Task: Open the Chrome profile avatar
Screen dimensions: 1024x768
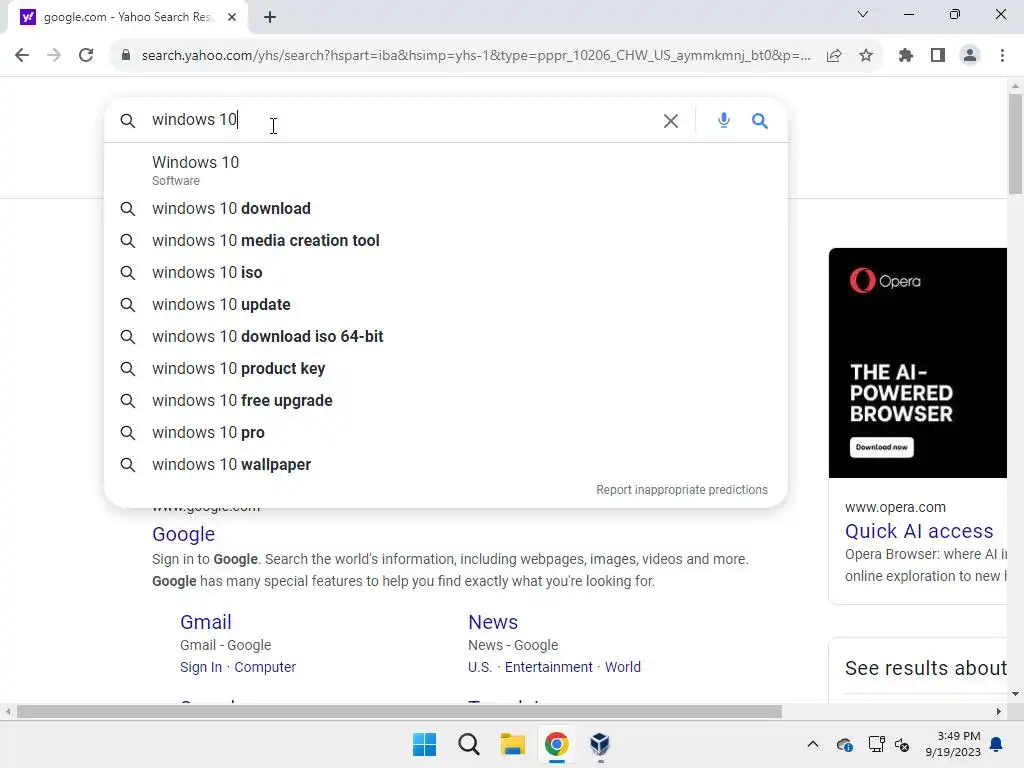Action: click(x=970, y=56)
